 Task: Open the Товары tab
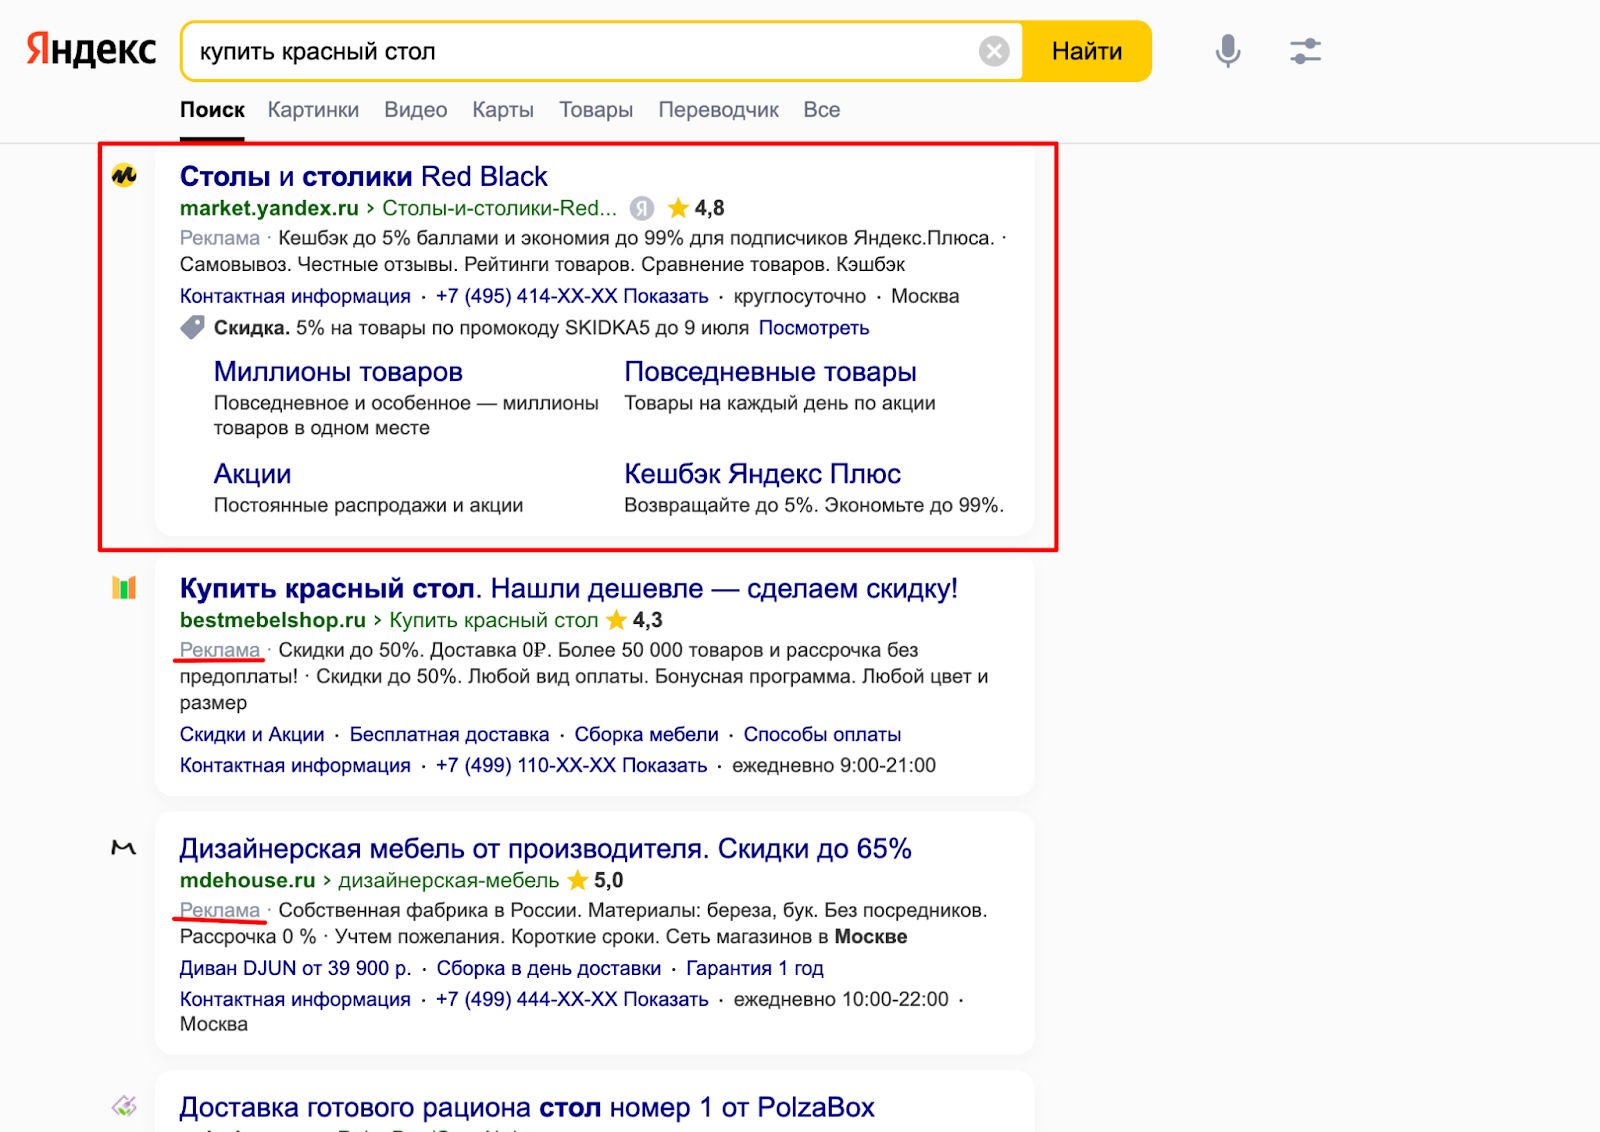click(x=596, y=110)
